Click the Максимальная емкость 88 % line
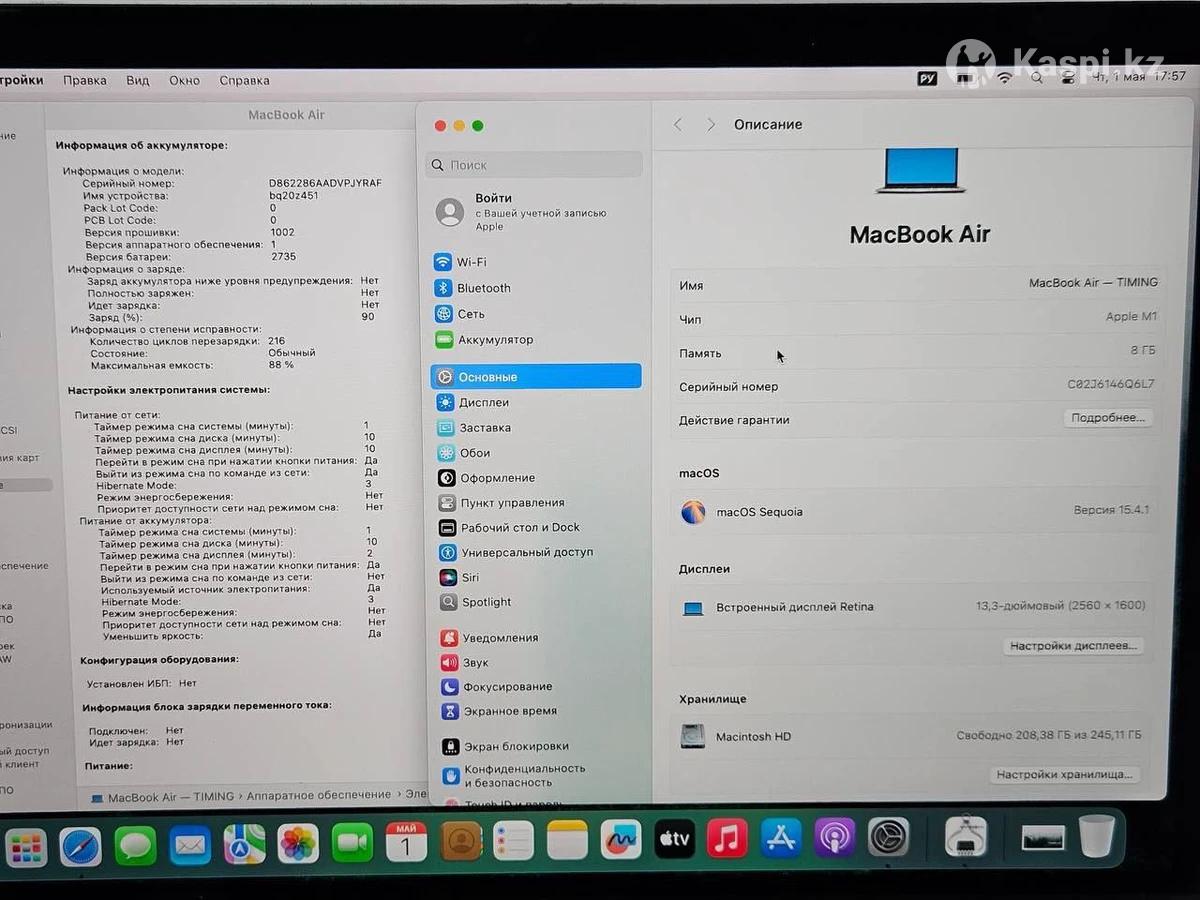The height and width of the screenshot is (900, 1200). point(191,365)
